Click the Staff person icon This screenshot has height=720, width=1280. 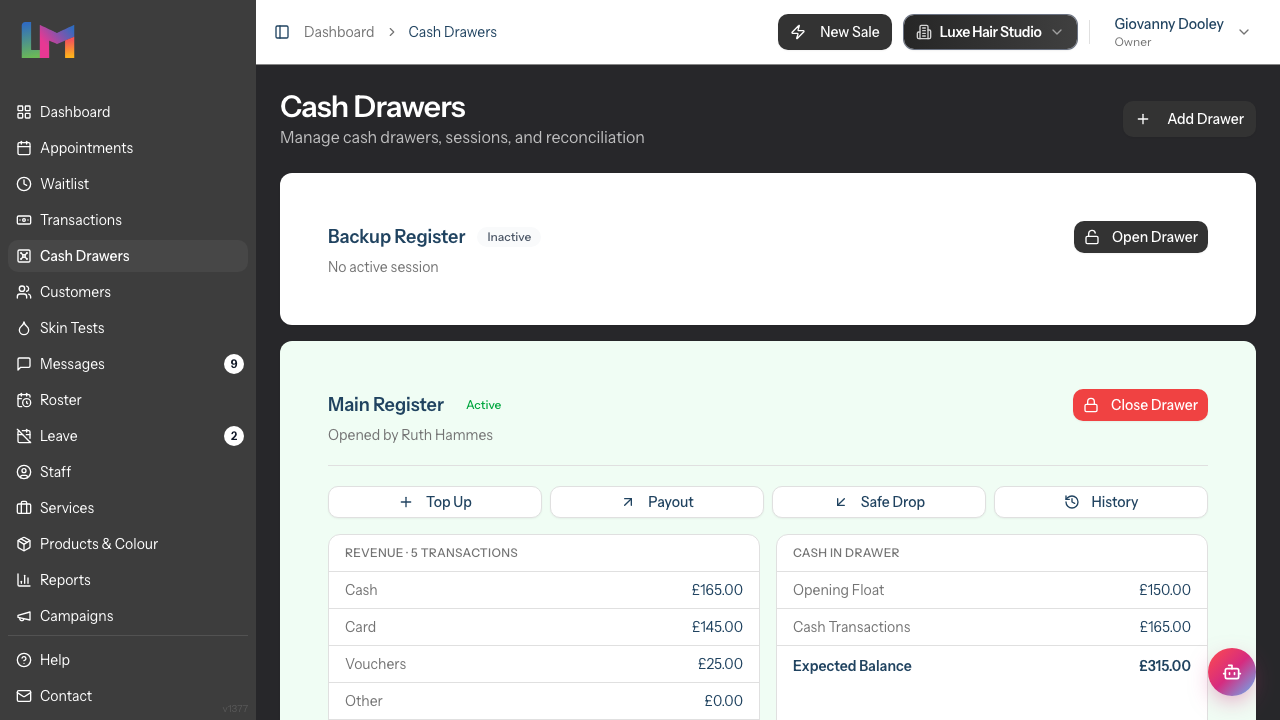[x=24, y=472]
